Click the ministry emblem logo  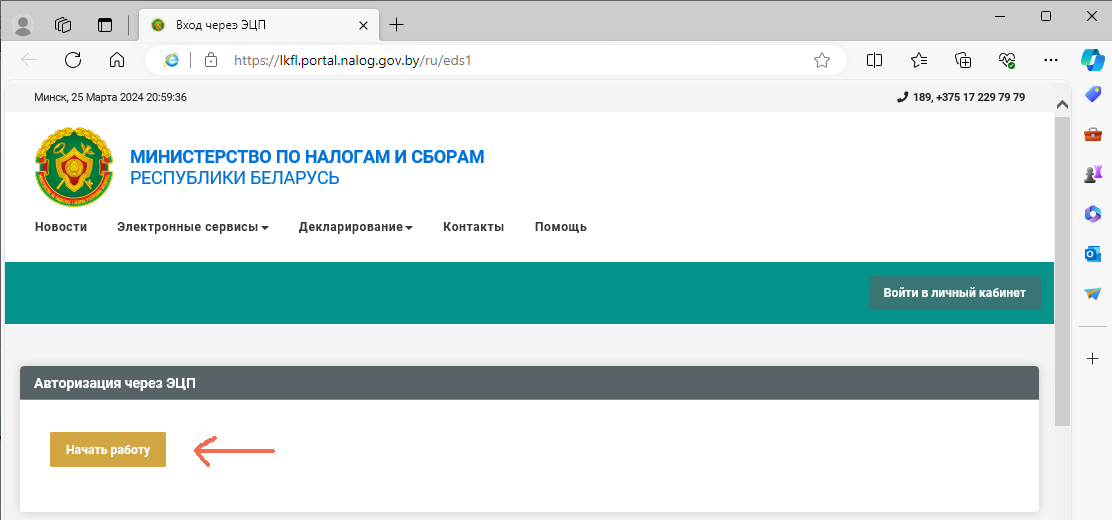[x=74, y=167]
